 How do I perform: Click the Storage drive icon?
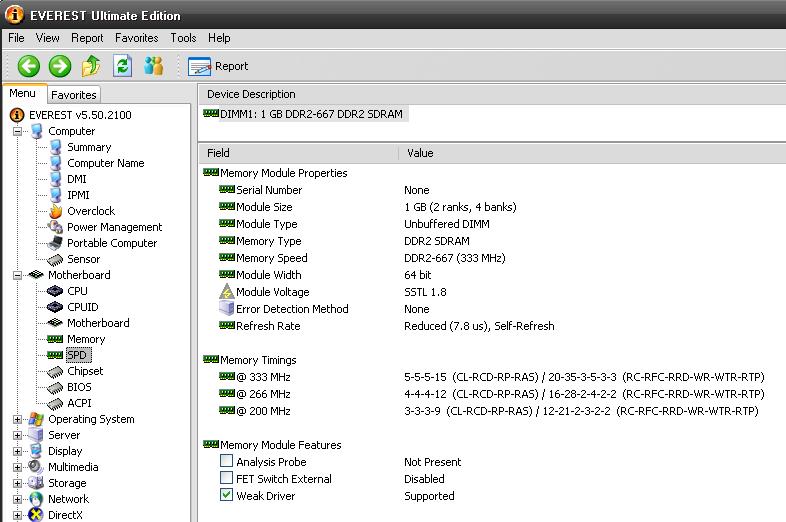pos(36,483)
